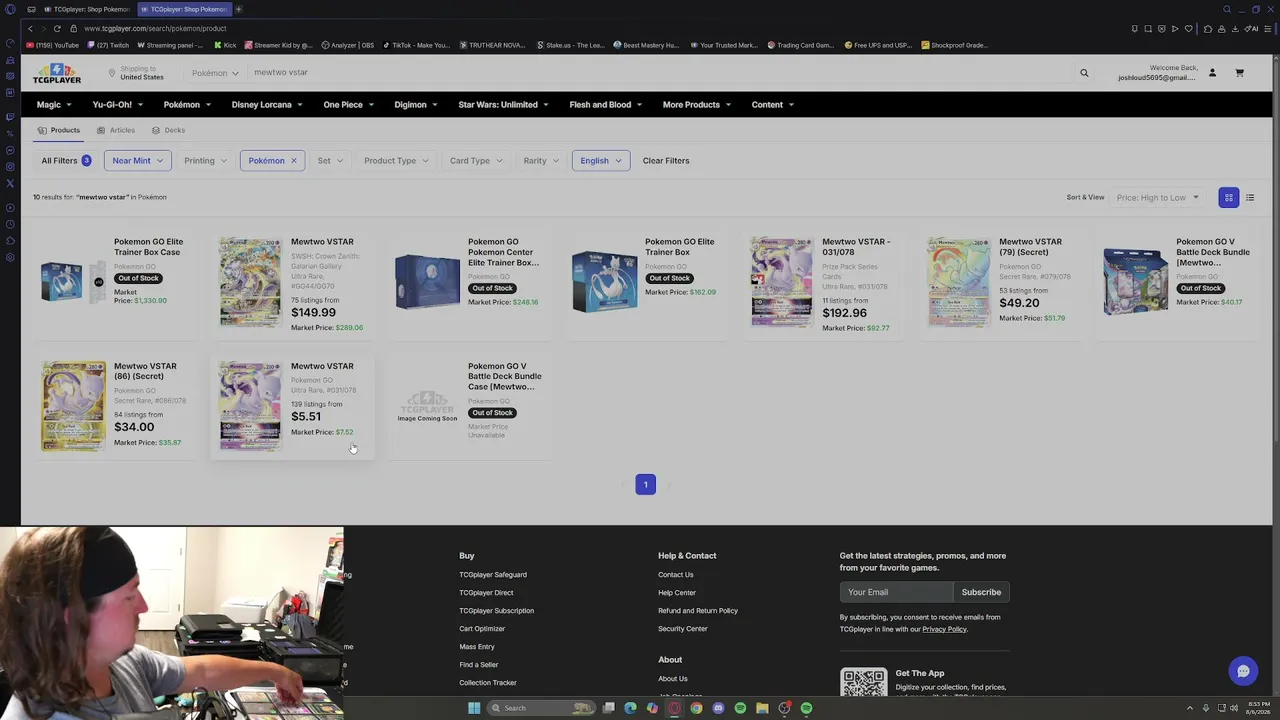Click the browser heart favorites icon
Viewport: 1280px width, 720px height.
(1188, 28)
